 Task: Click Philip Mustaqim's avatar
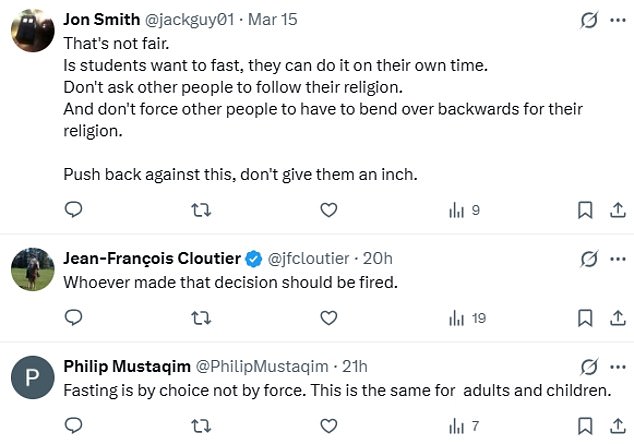coord(31,377)
